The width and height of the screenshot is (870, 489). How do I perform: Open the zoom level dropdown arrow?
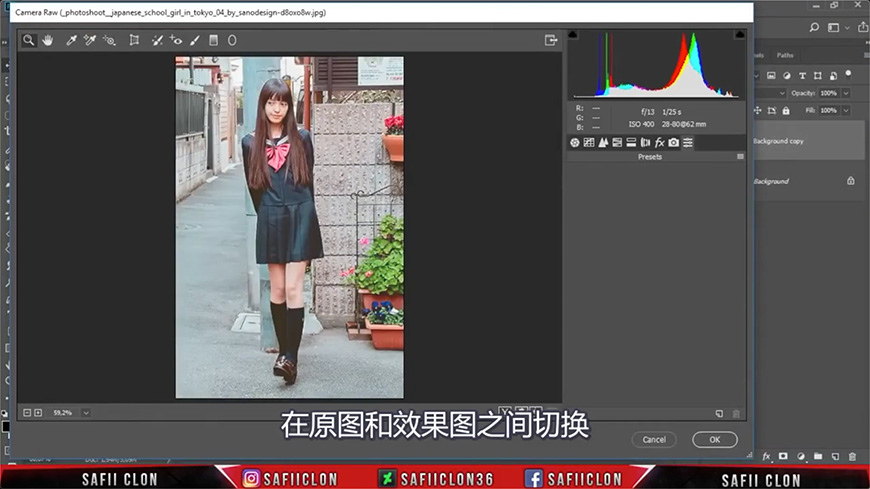click(85, 412)
